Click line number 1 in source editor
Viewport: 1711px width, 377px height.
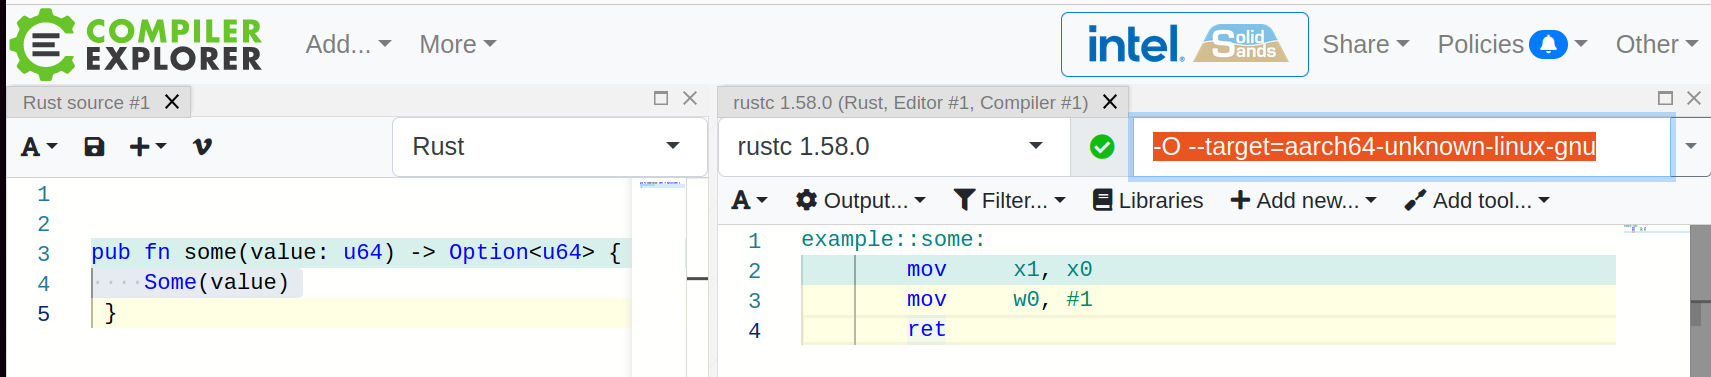(x=44, y=194)
